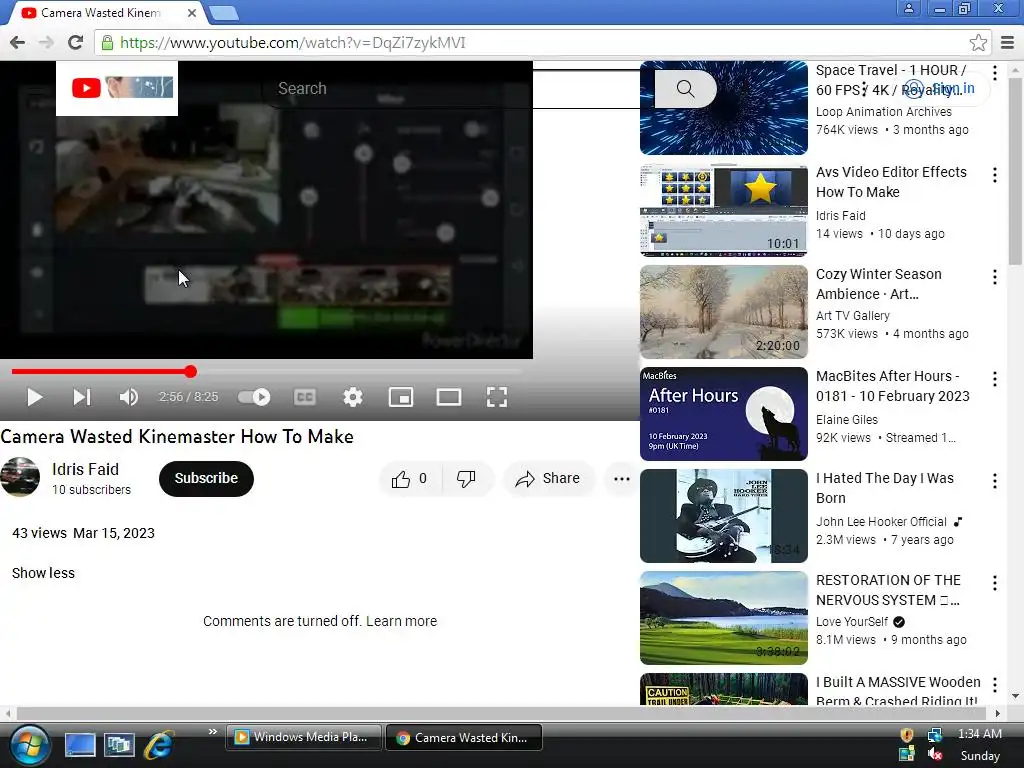Play the video with the play button
Viewport: 1024px width, 768px height.
tap(35, 397)
